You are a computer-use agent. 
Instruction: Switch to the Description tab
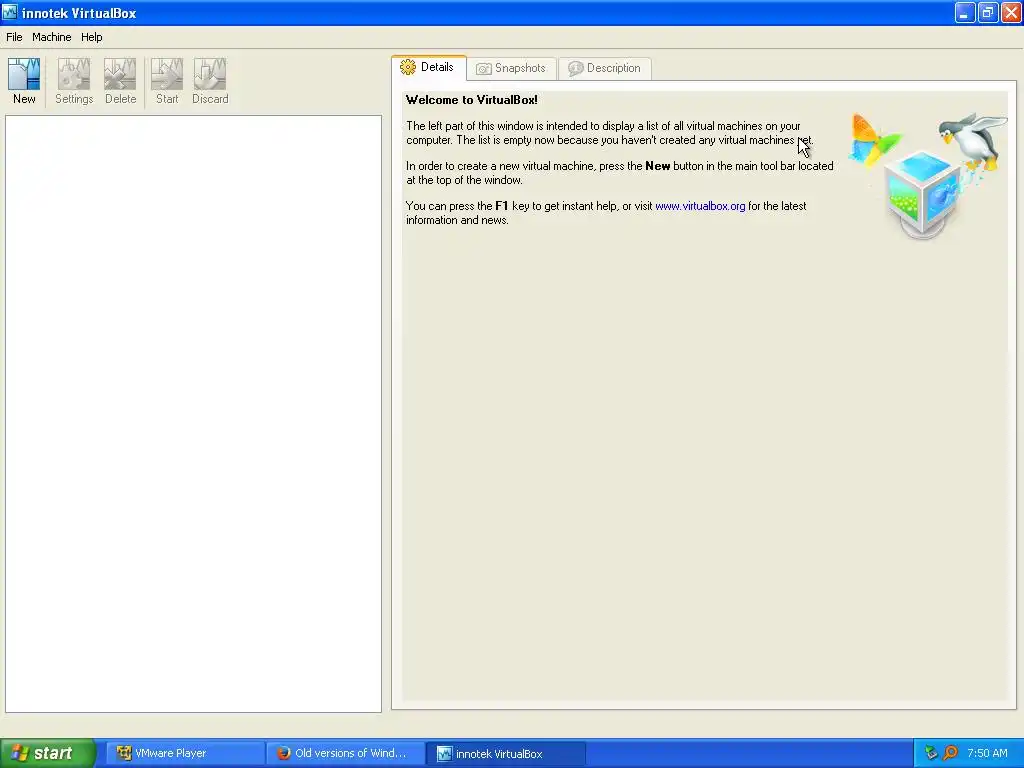click(x=605, y=68)
